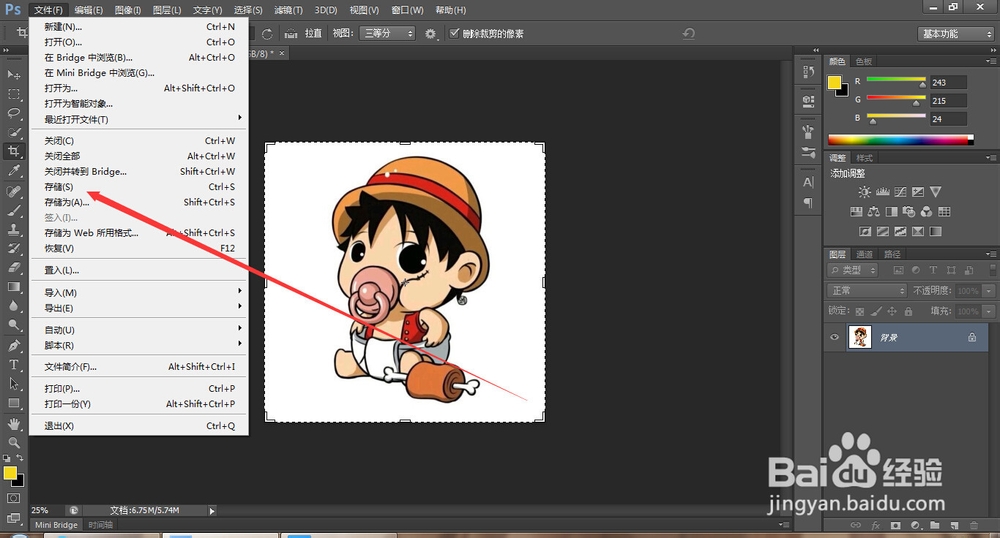Close the open document tab
The width and height of the screenshot is (1000, 538).
pyautogui.click(x=282, y=54)
